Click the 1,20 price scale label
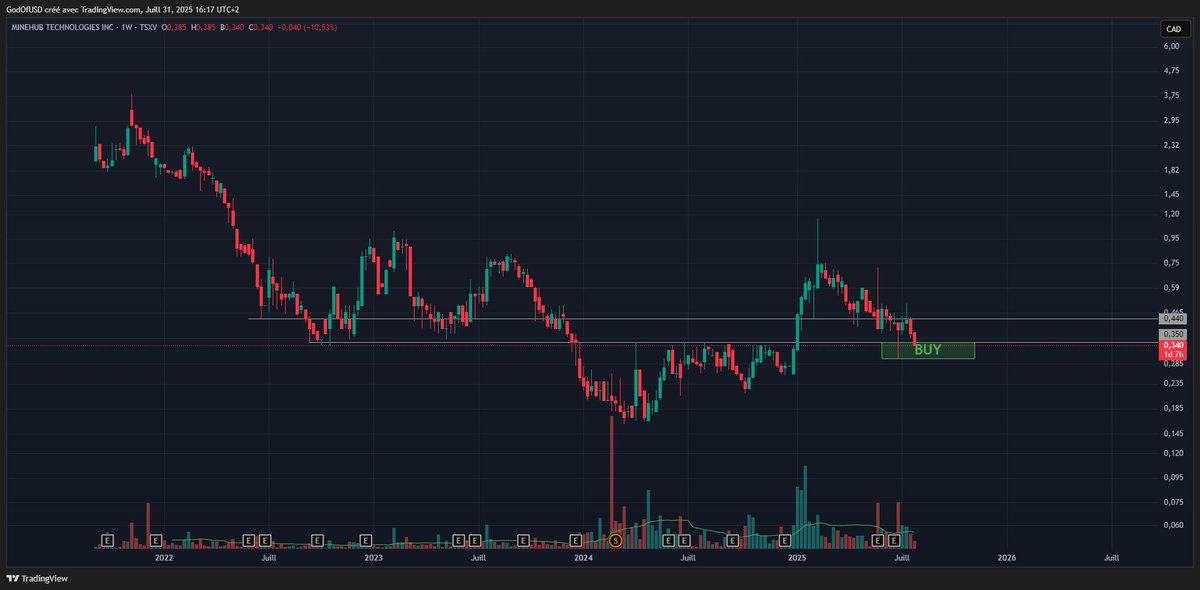The width and height of the screenshot is (1200, 590). point(1172,214)
